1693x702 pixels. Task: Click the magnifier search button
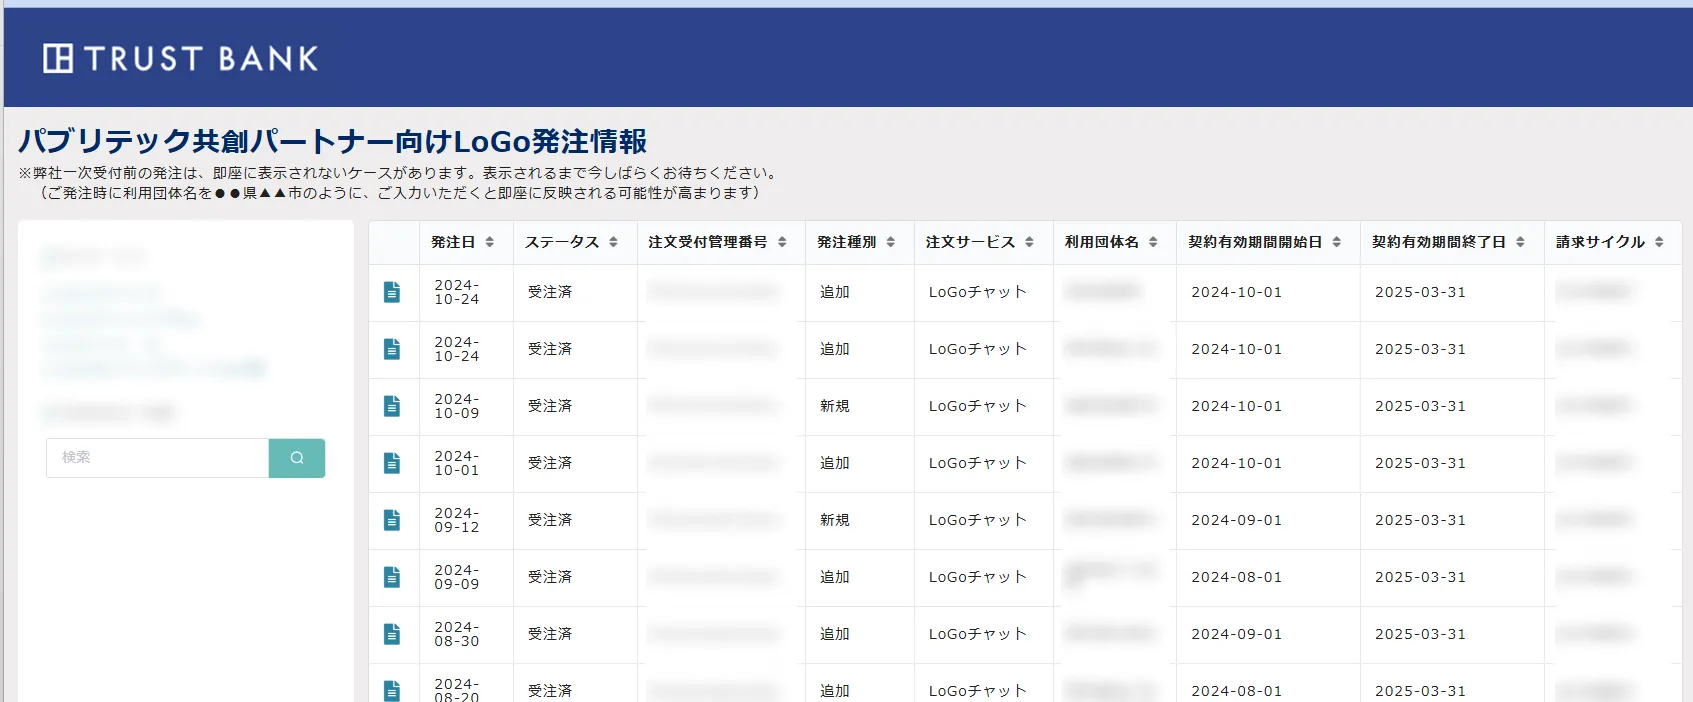297,458
